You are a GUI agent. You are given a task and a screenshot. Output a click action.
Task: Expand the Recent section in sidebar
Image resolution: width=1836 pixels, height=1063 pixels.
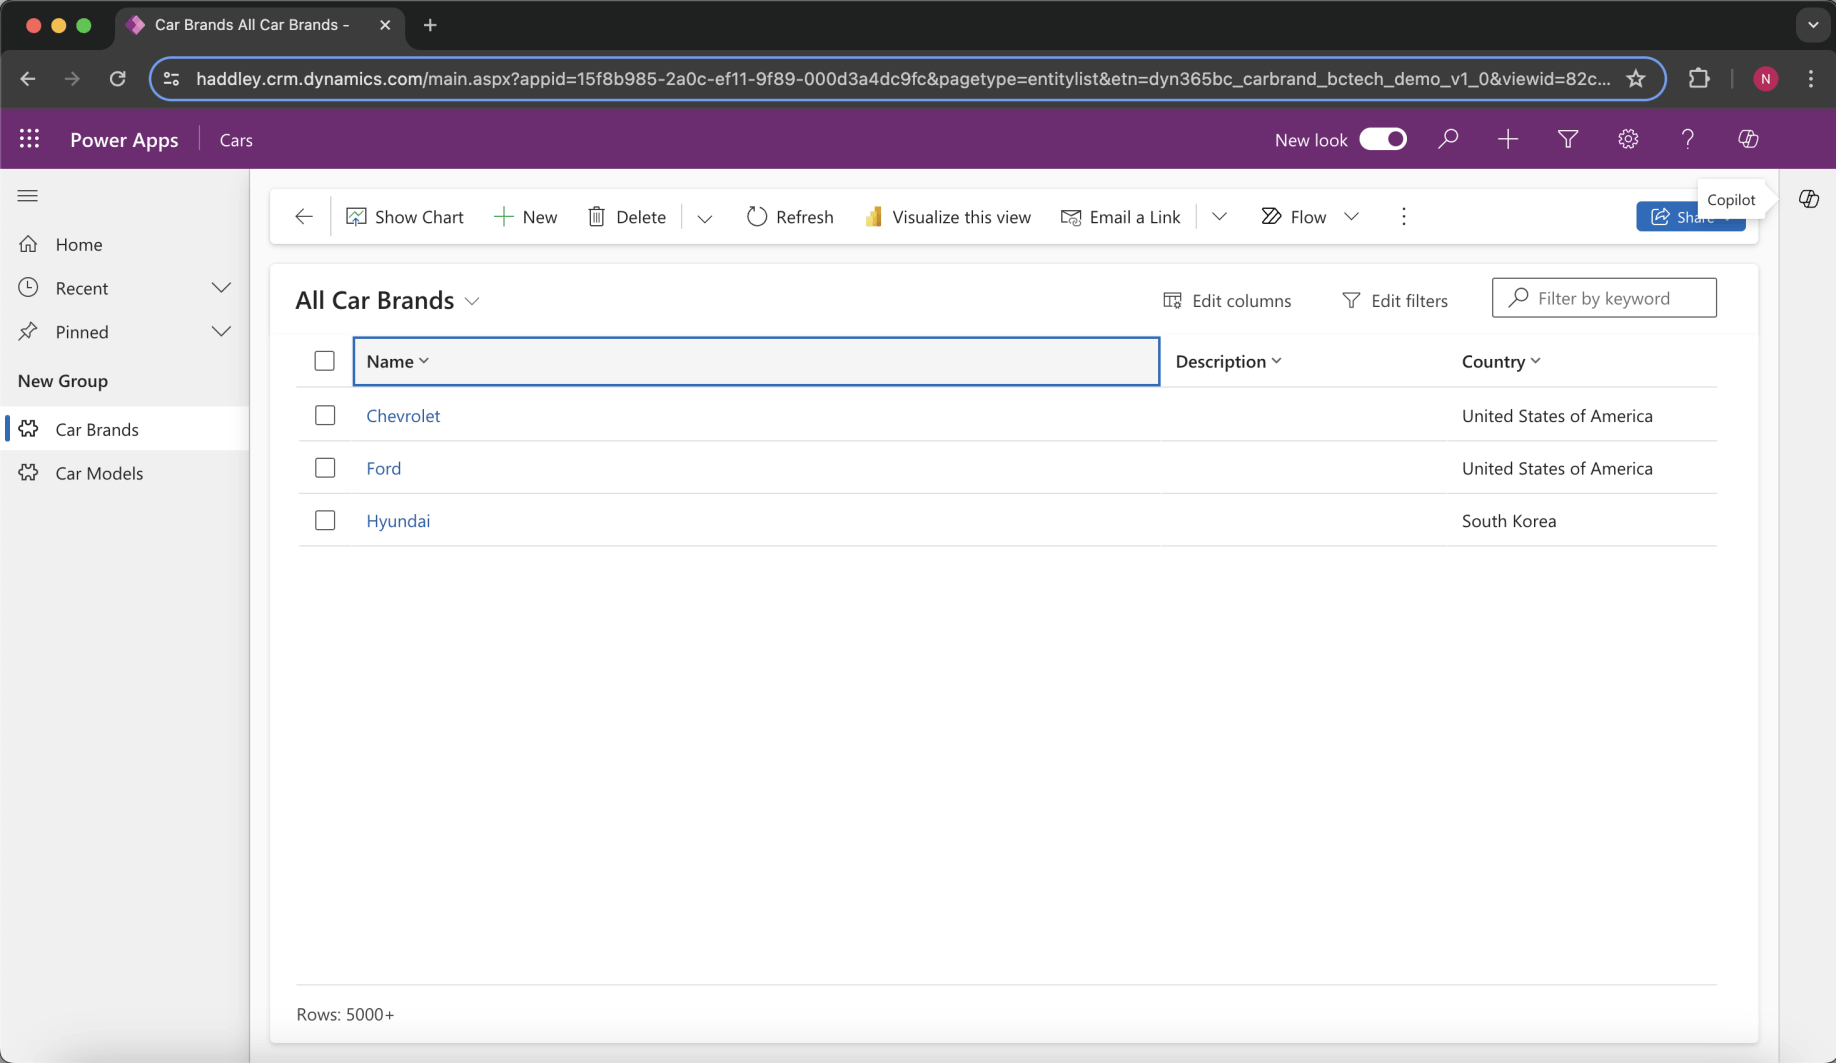pos(221,288)
